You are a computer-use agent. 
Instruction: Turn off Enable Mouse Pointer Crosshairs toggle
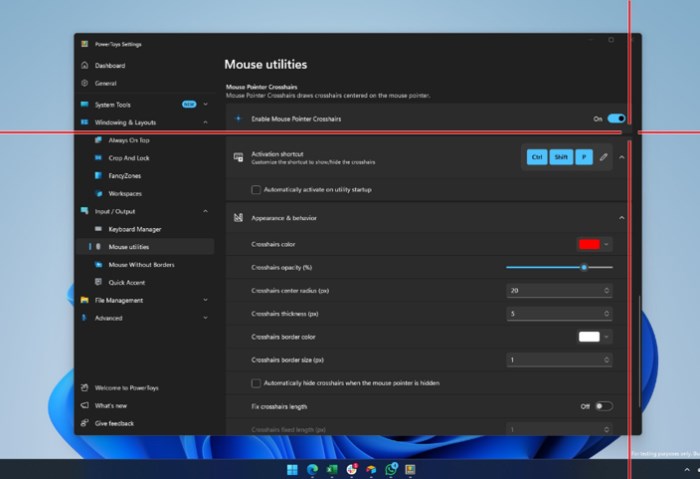616,119
